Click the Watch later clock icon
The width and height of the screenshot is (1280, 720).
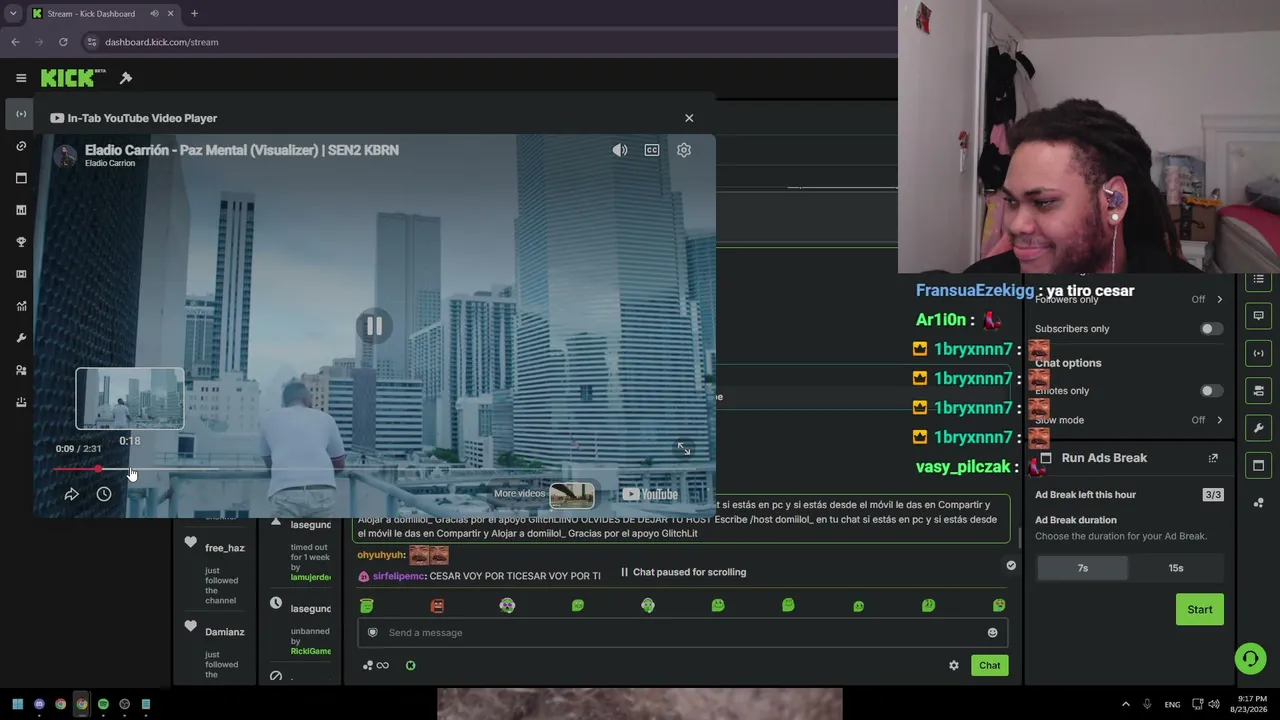[104, 494]
